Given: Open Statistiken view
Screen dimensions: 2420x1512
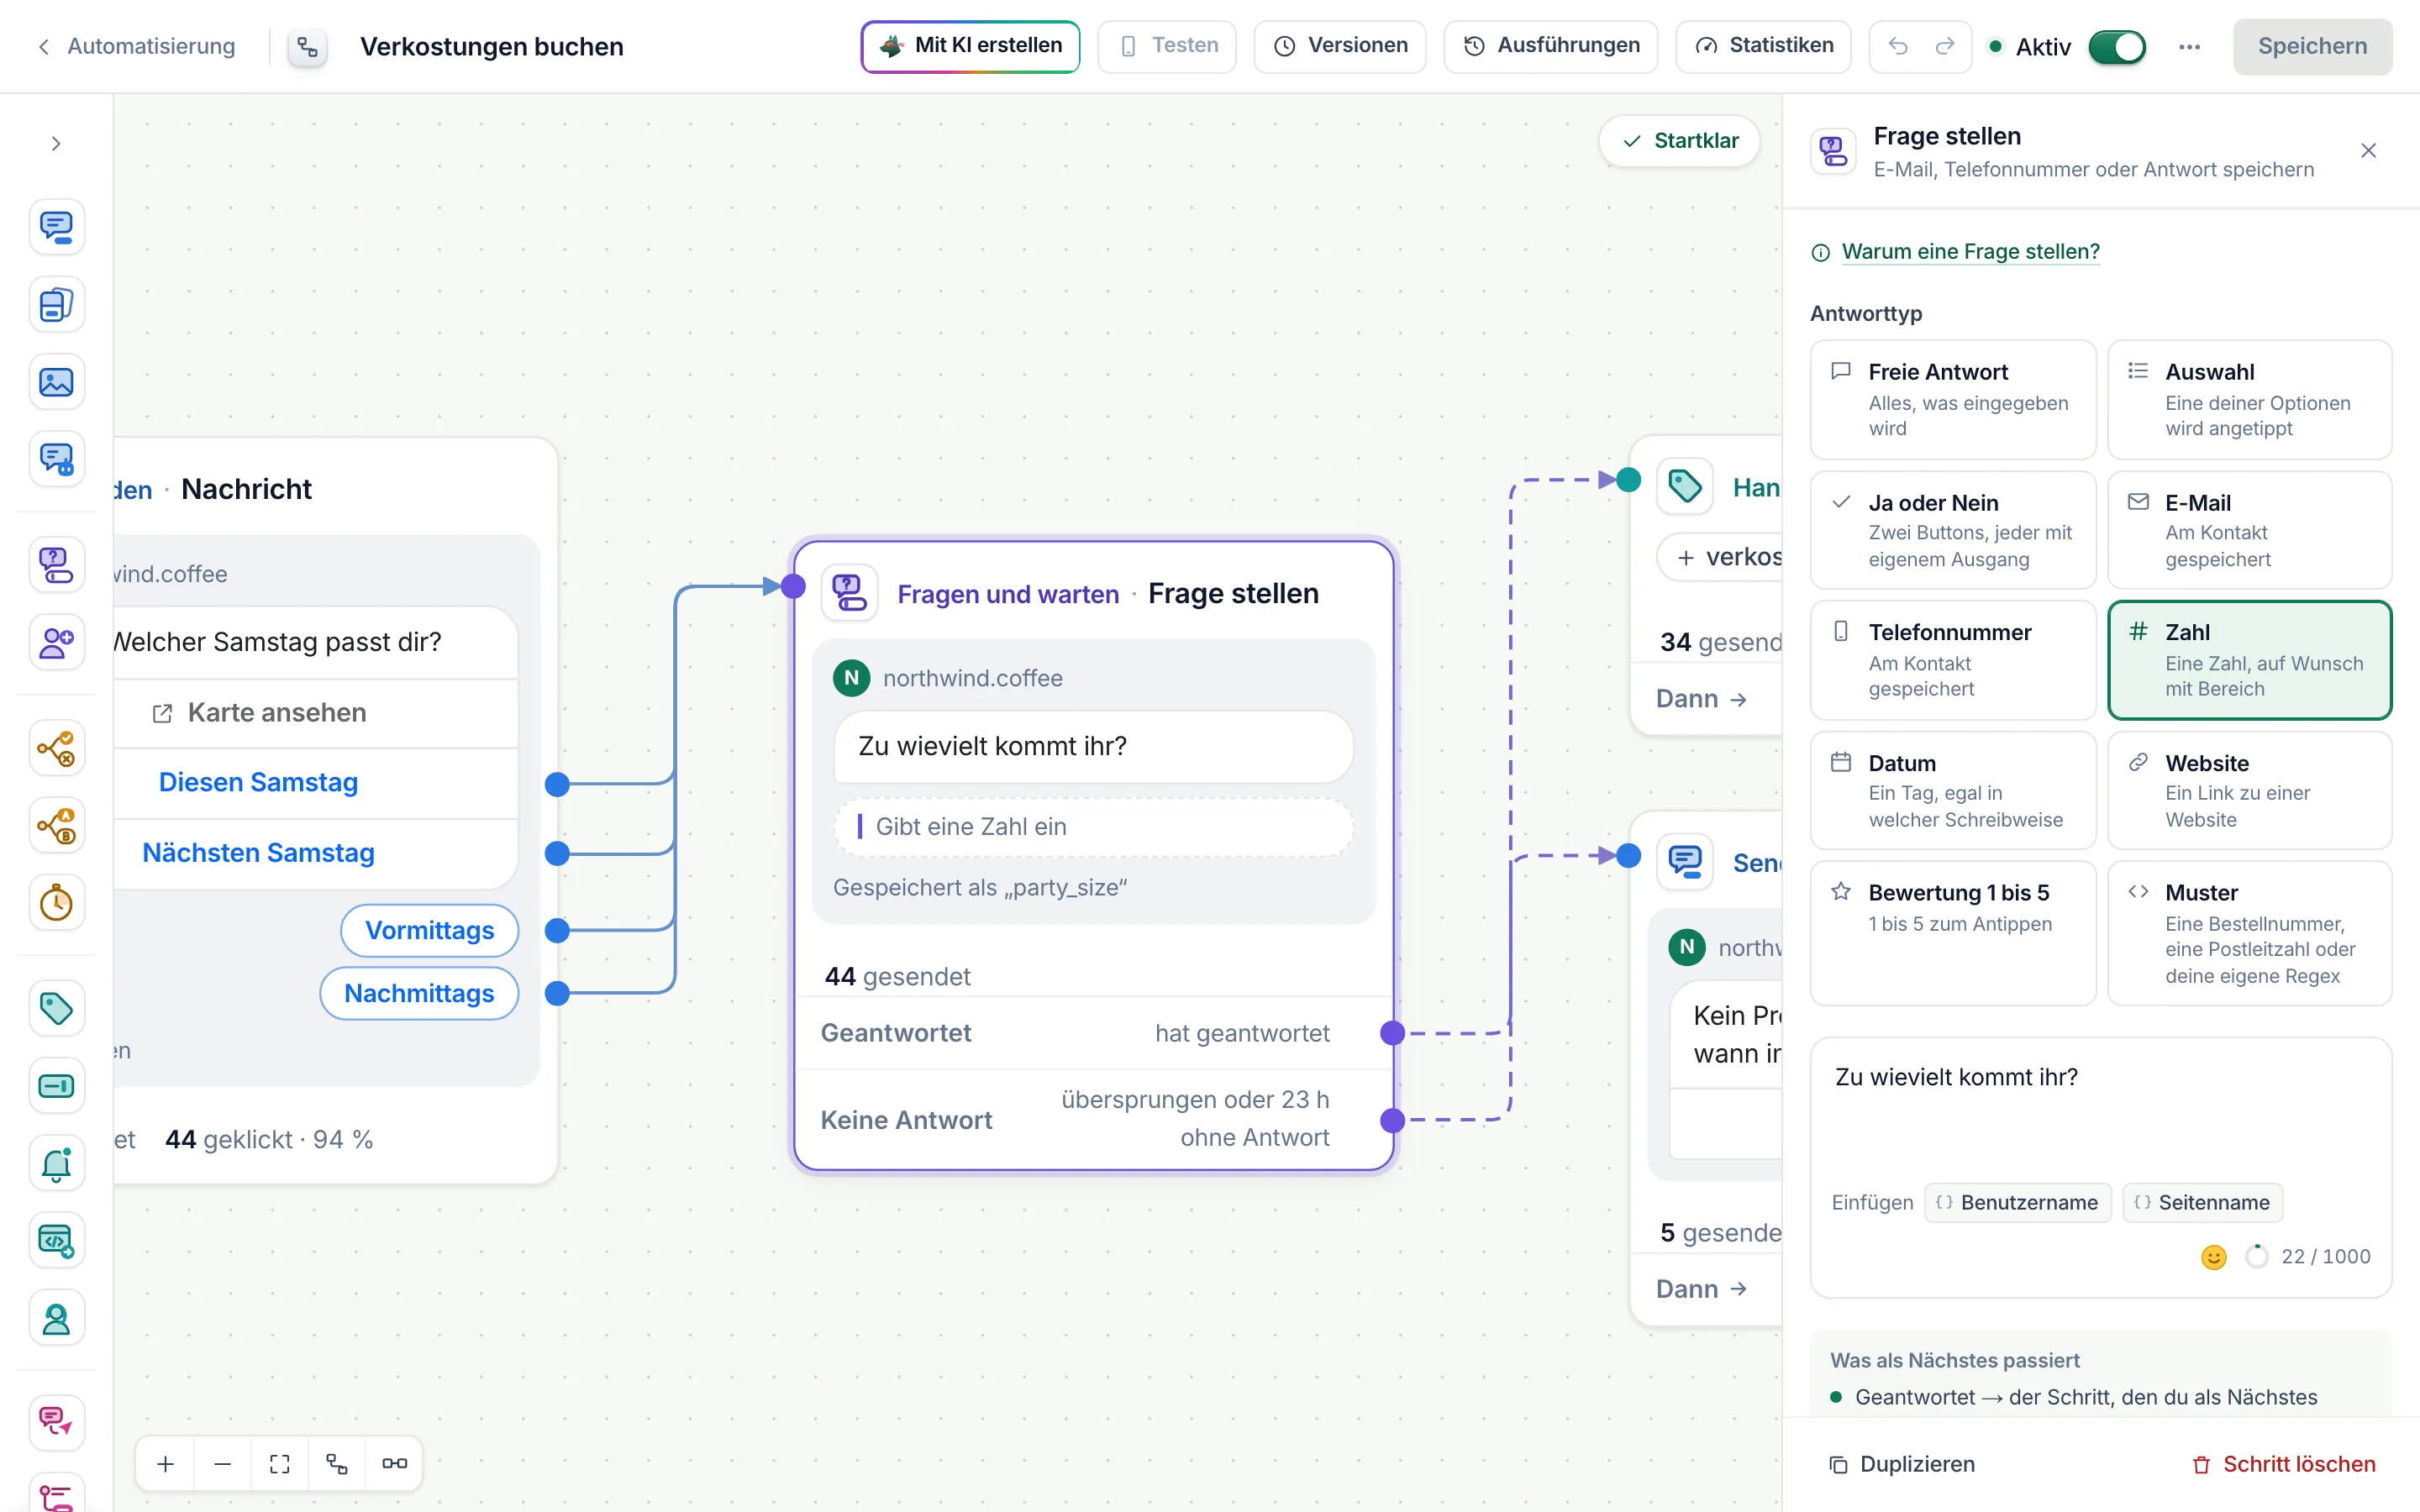Looking at the screenshot, I should coord(1763,46).
